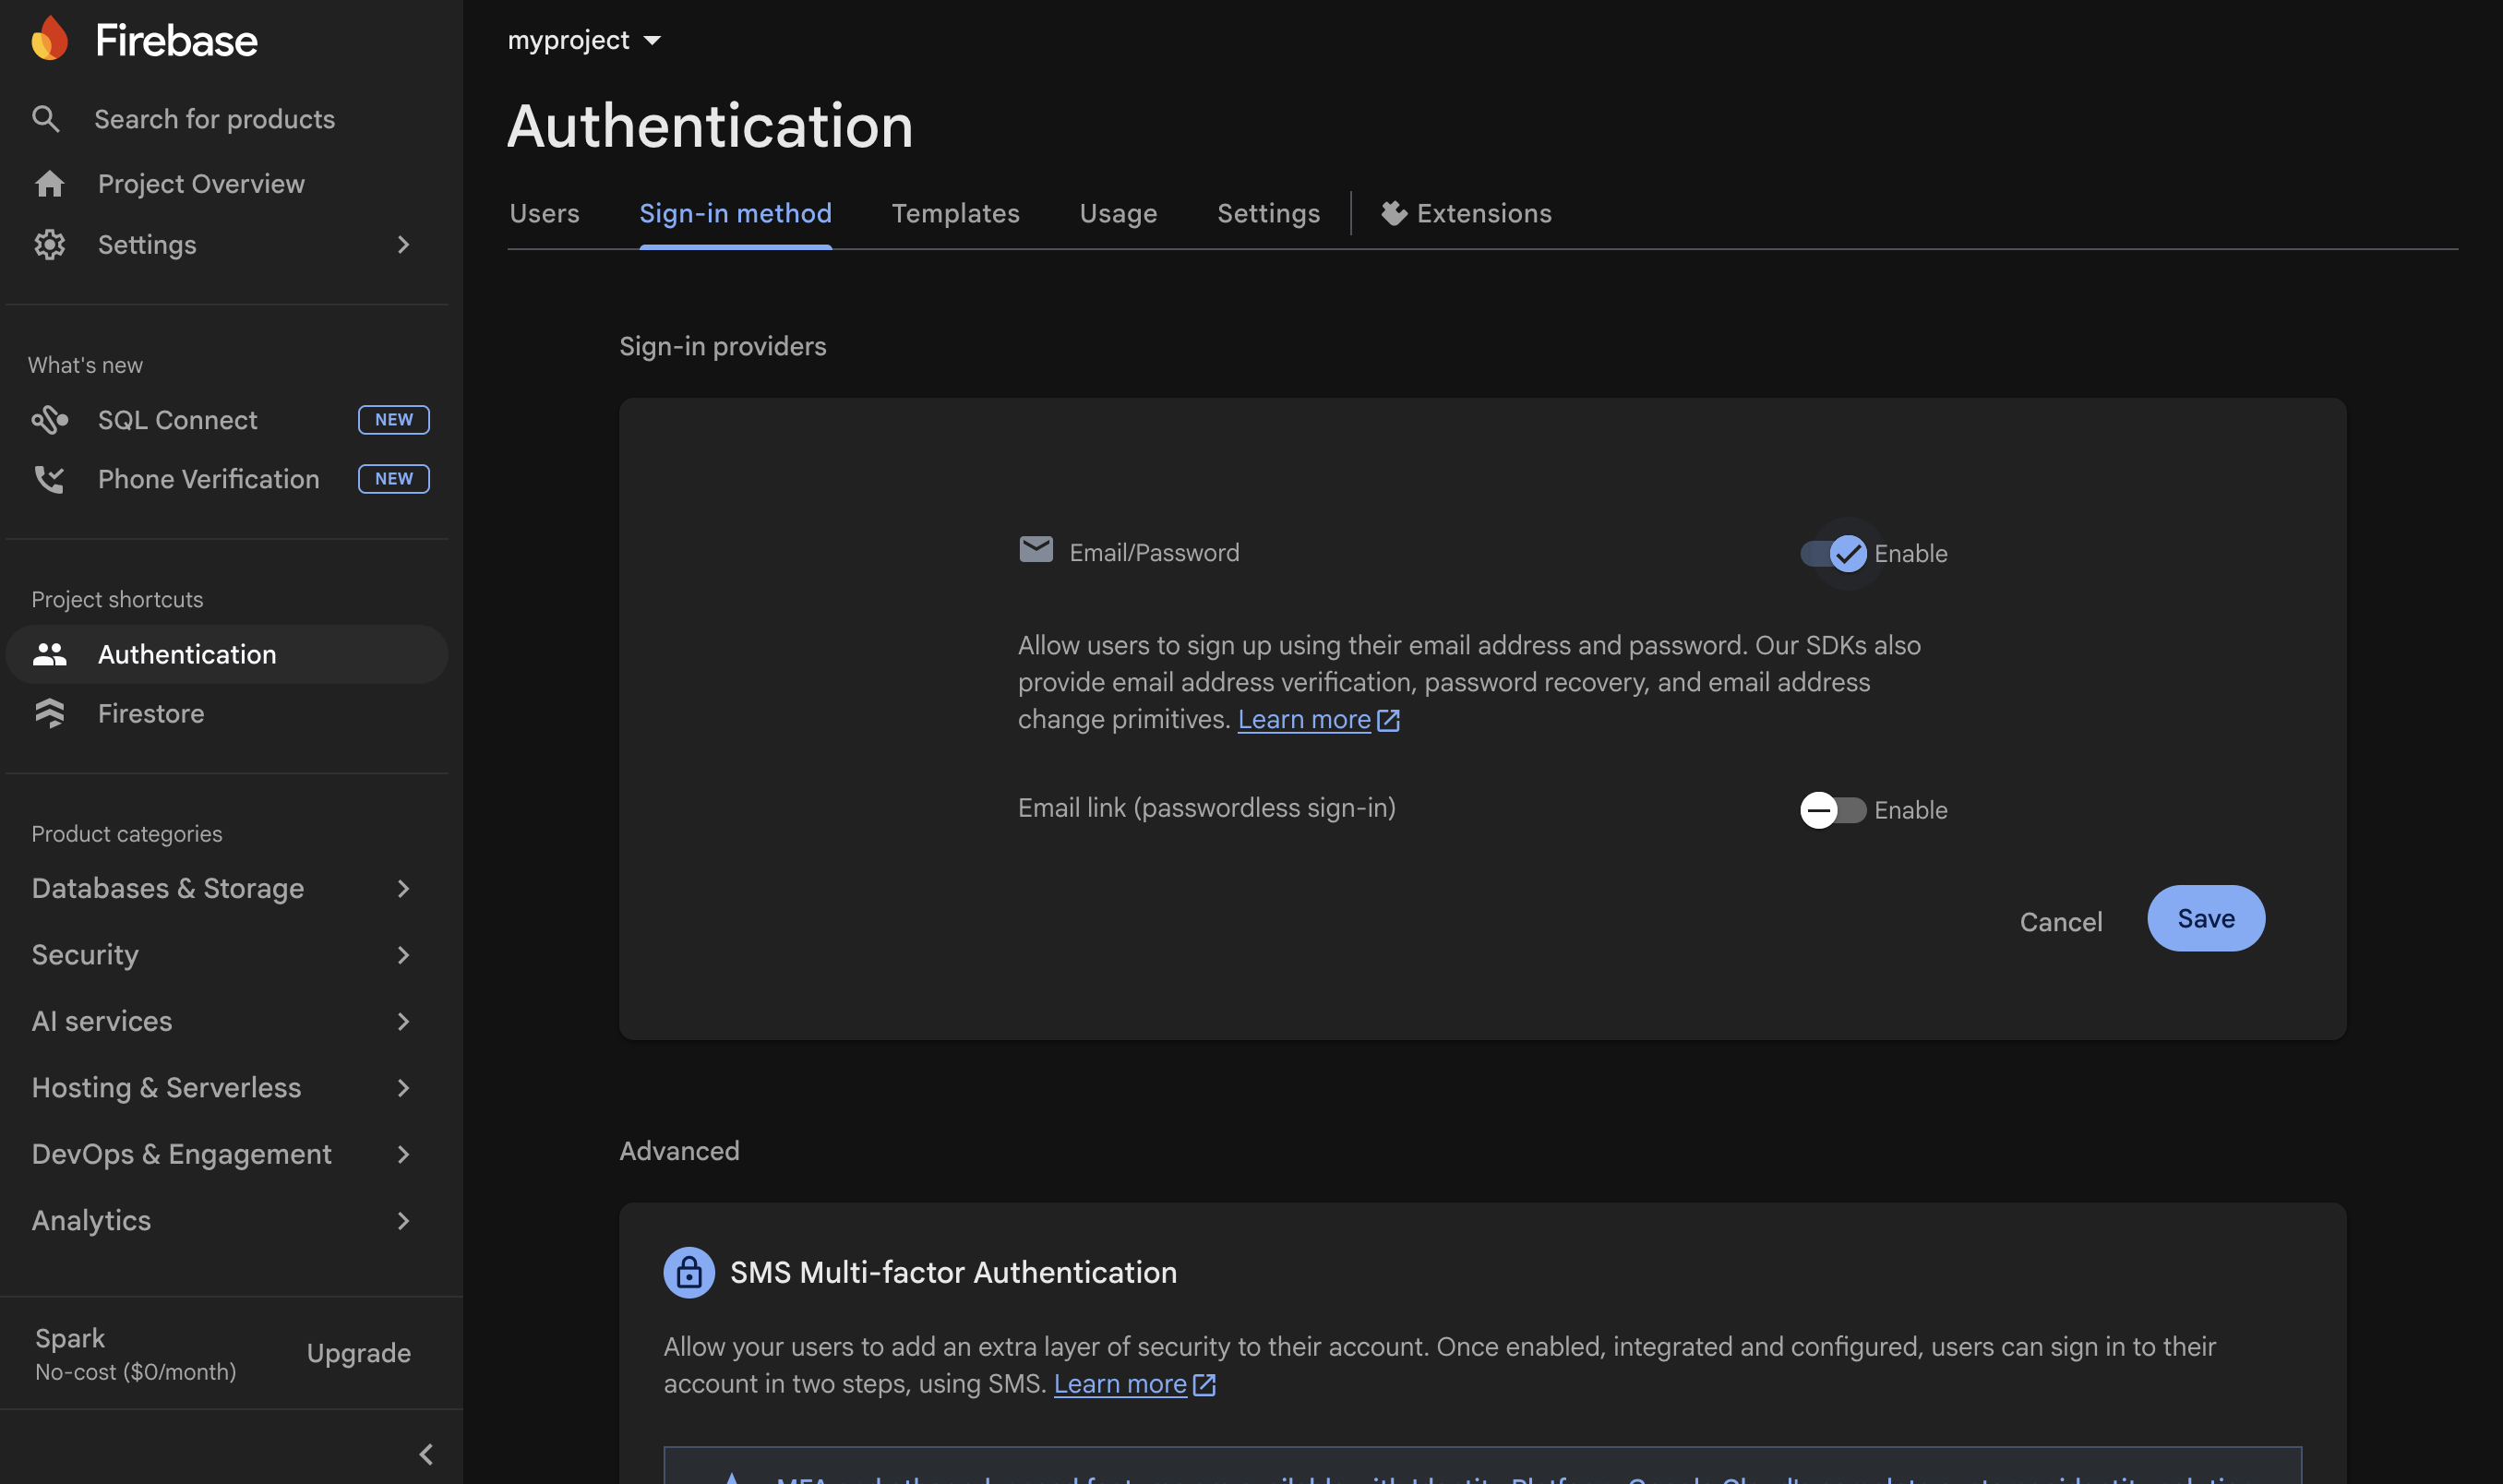The height and width of the screenshot is (1484, 2503).
Task: Toggle the Email/Password Enable switch
Action: pos(1833,554)
